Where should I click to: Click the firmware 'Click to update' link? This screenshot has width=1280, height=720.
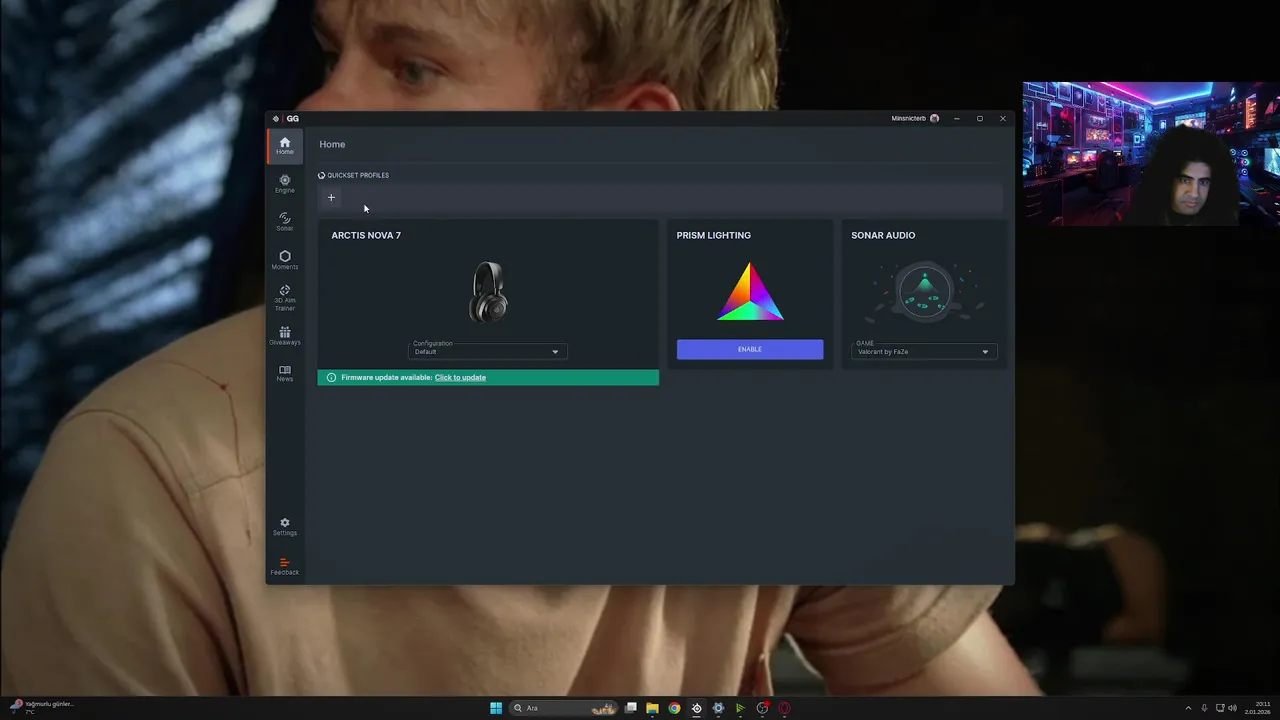pyautogui.click(x=460, y=377)
